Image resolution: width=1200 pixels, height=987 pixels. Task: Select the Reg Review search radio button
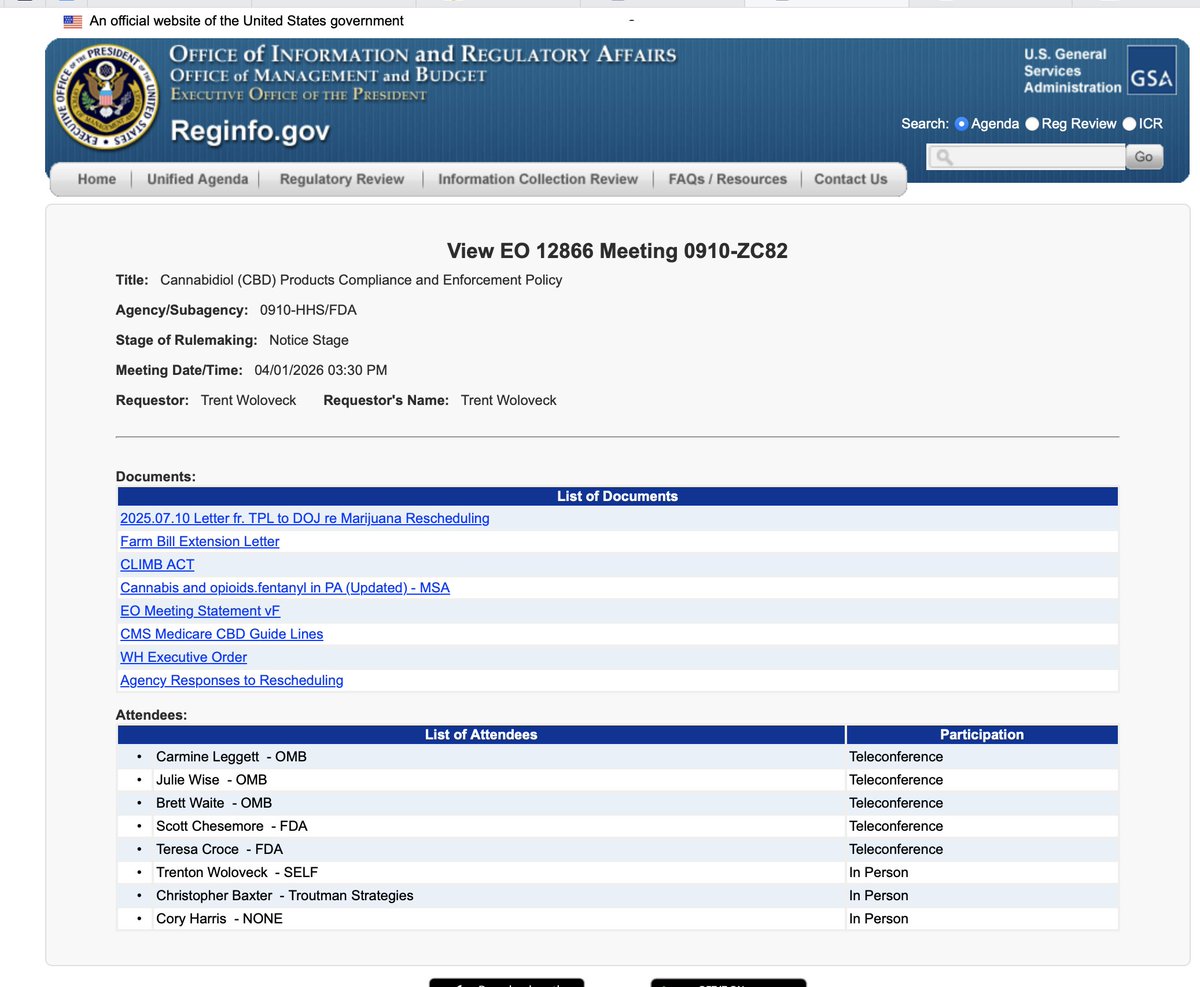[x=1032, y=124]
